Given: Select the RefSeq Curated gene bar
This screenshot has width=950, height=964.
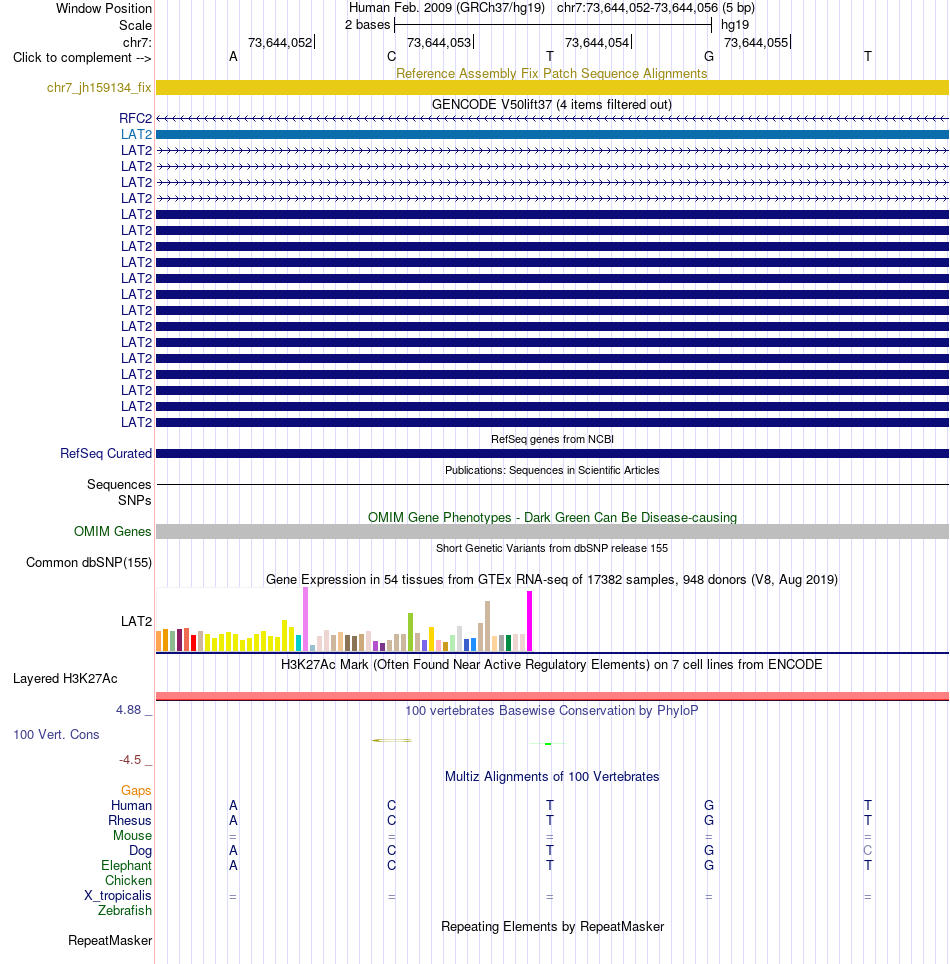Looking at the screenshot, I should pos(552,453).
